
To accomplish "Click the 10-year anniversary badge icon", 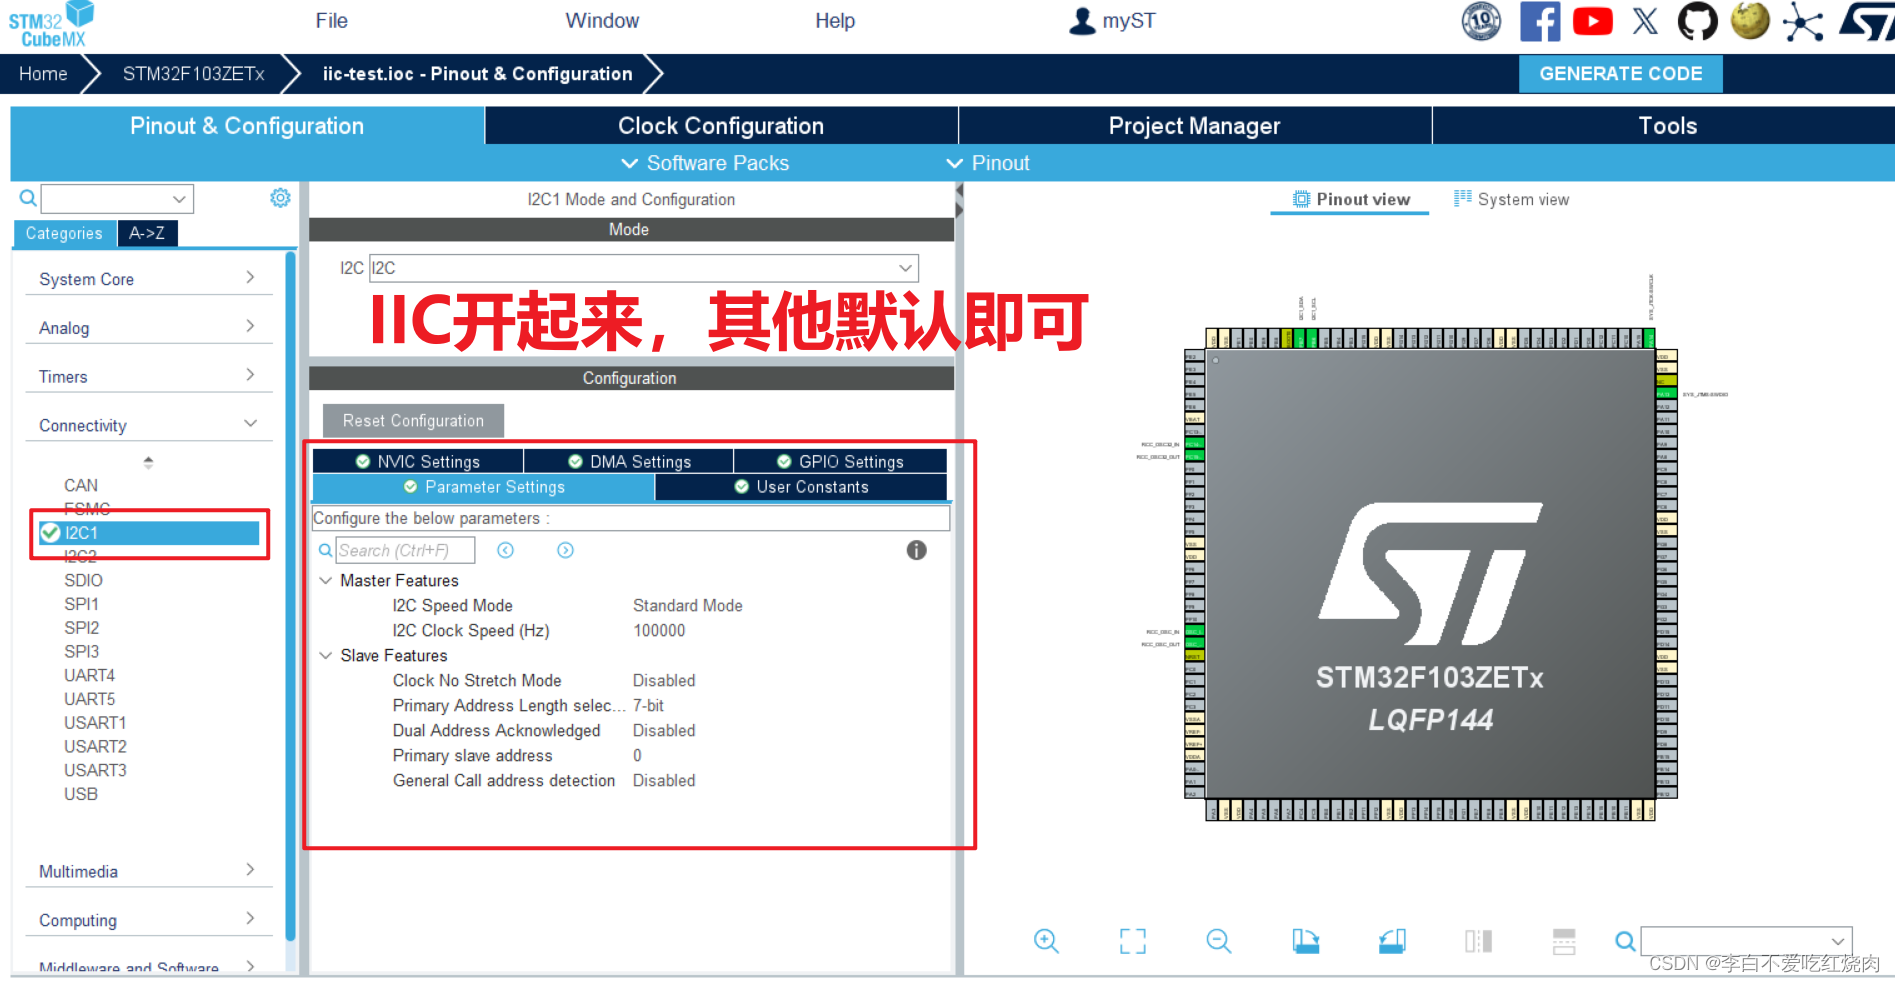I will (1482, 21).
